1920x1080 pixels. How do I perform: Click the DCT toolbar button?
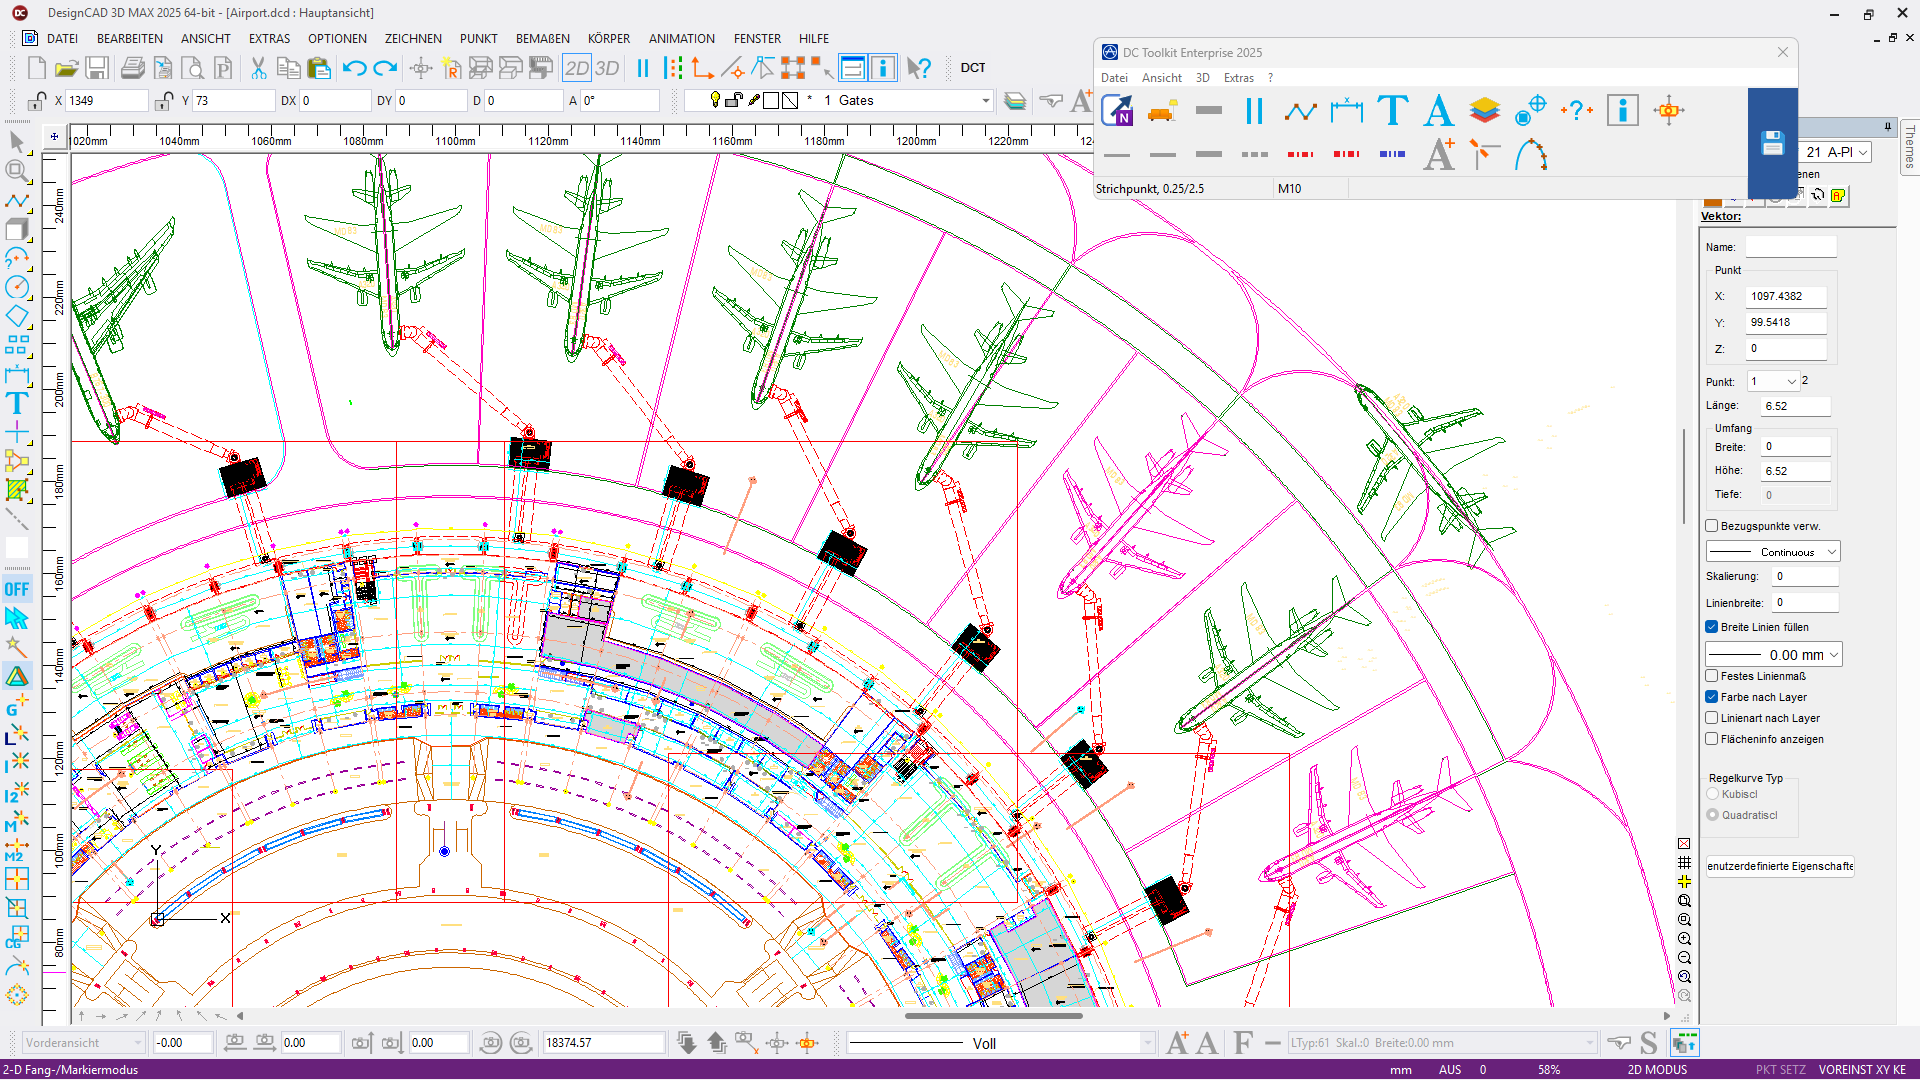(x=973, y=68)
